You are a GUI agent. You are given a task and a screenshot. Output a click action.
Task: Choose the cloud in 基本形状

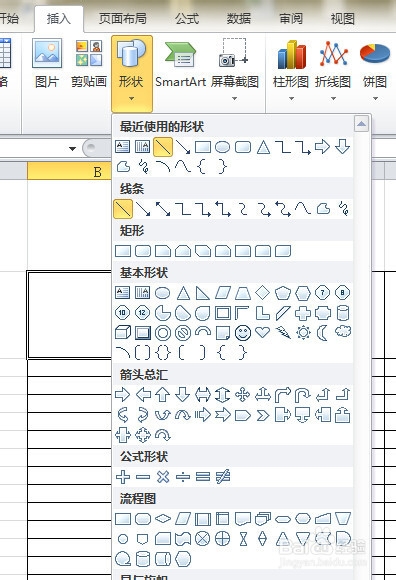343,331
